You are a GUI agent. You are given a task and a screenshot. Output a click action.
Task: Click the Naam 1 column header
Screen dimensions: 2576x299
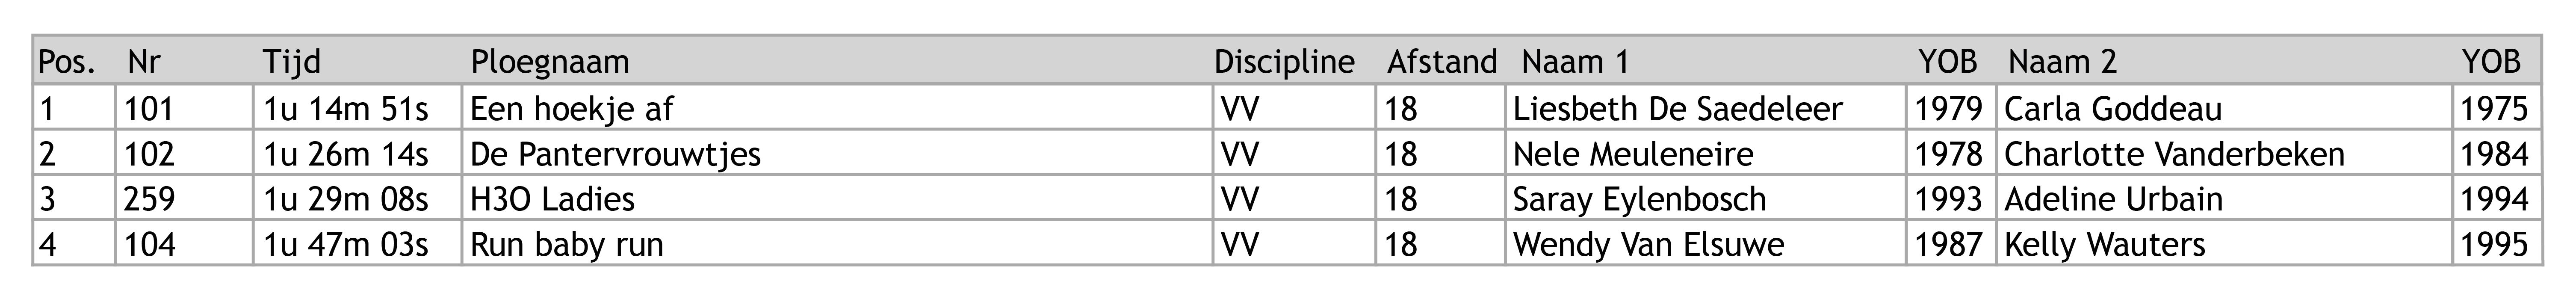click(x=1575, y=62)
